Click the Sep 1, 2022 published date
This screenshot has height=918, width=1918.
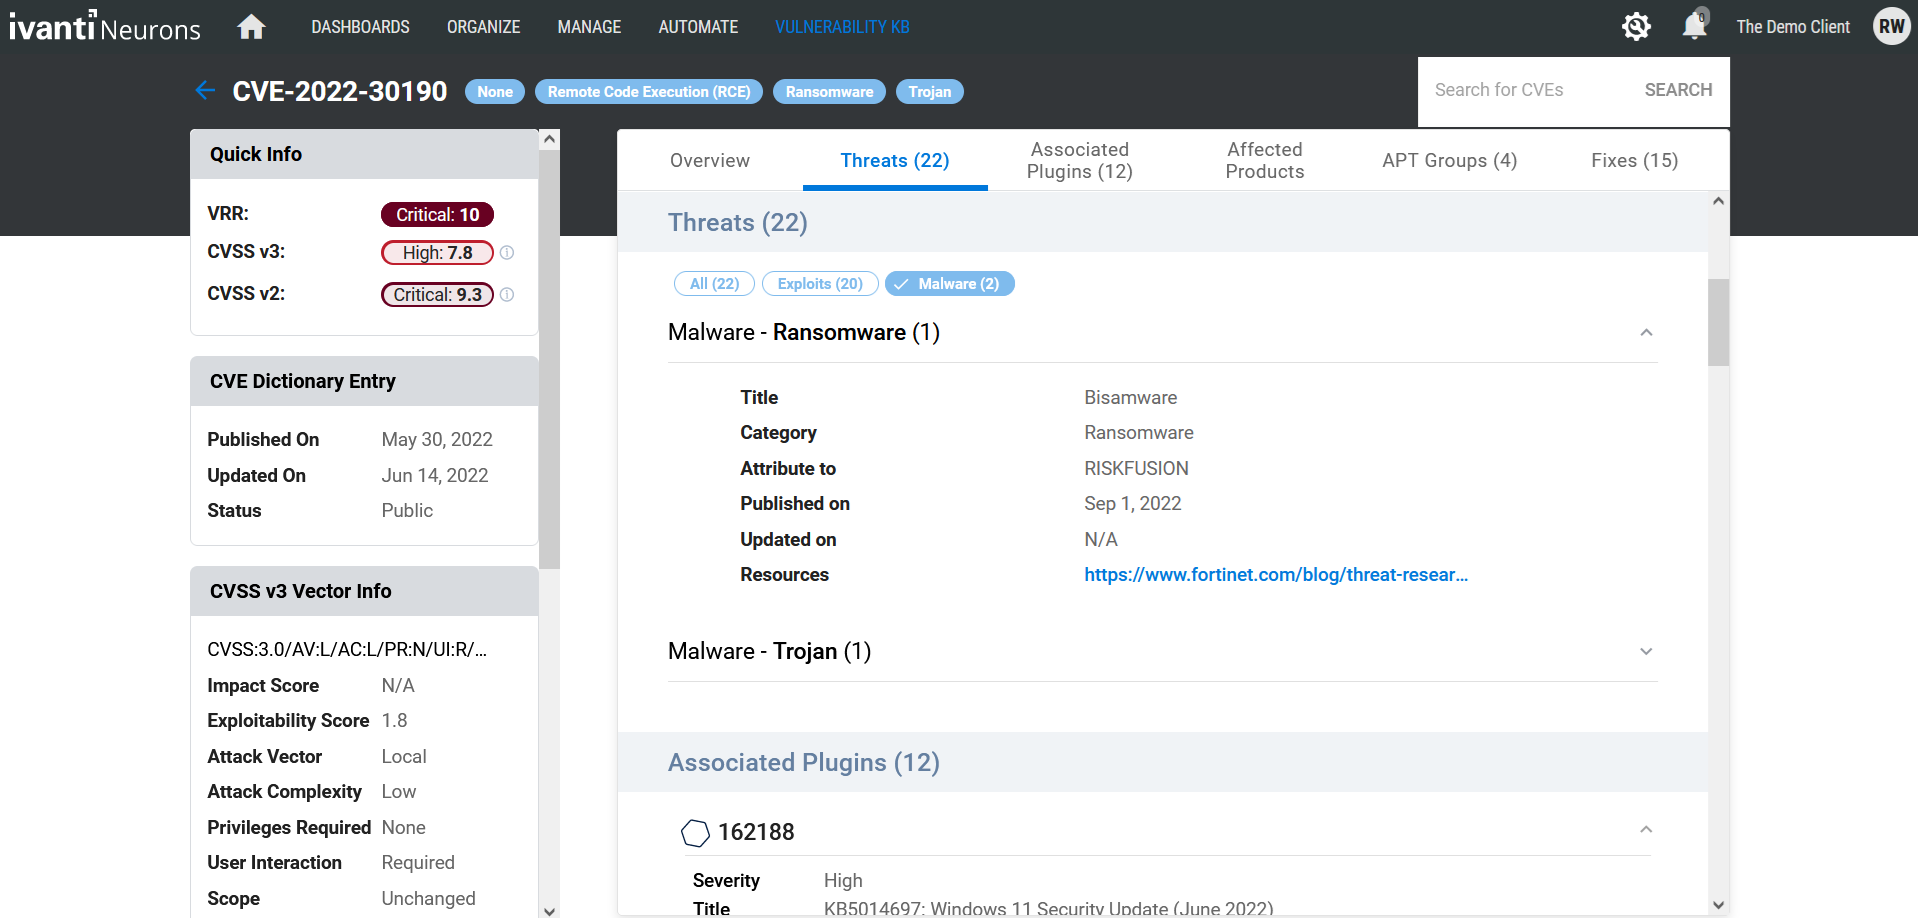click(1132, 504)
